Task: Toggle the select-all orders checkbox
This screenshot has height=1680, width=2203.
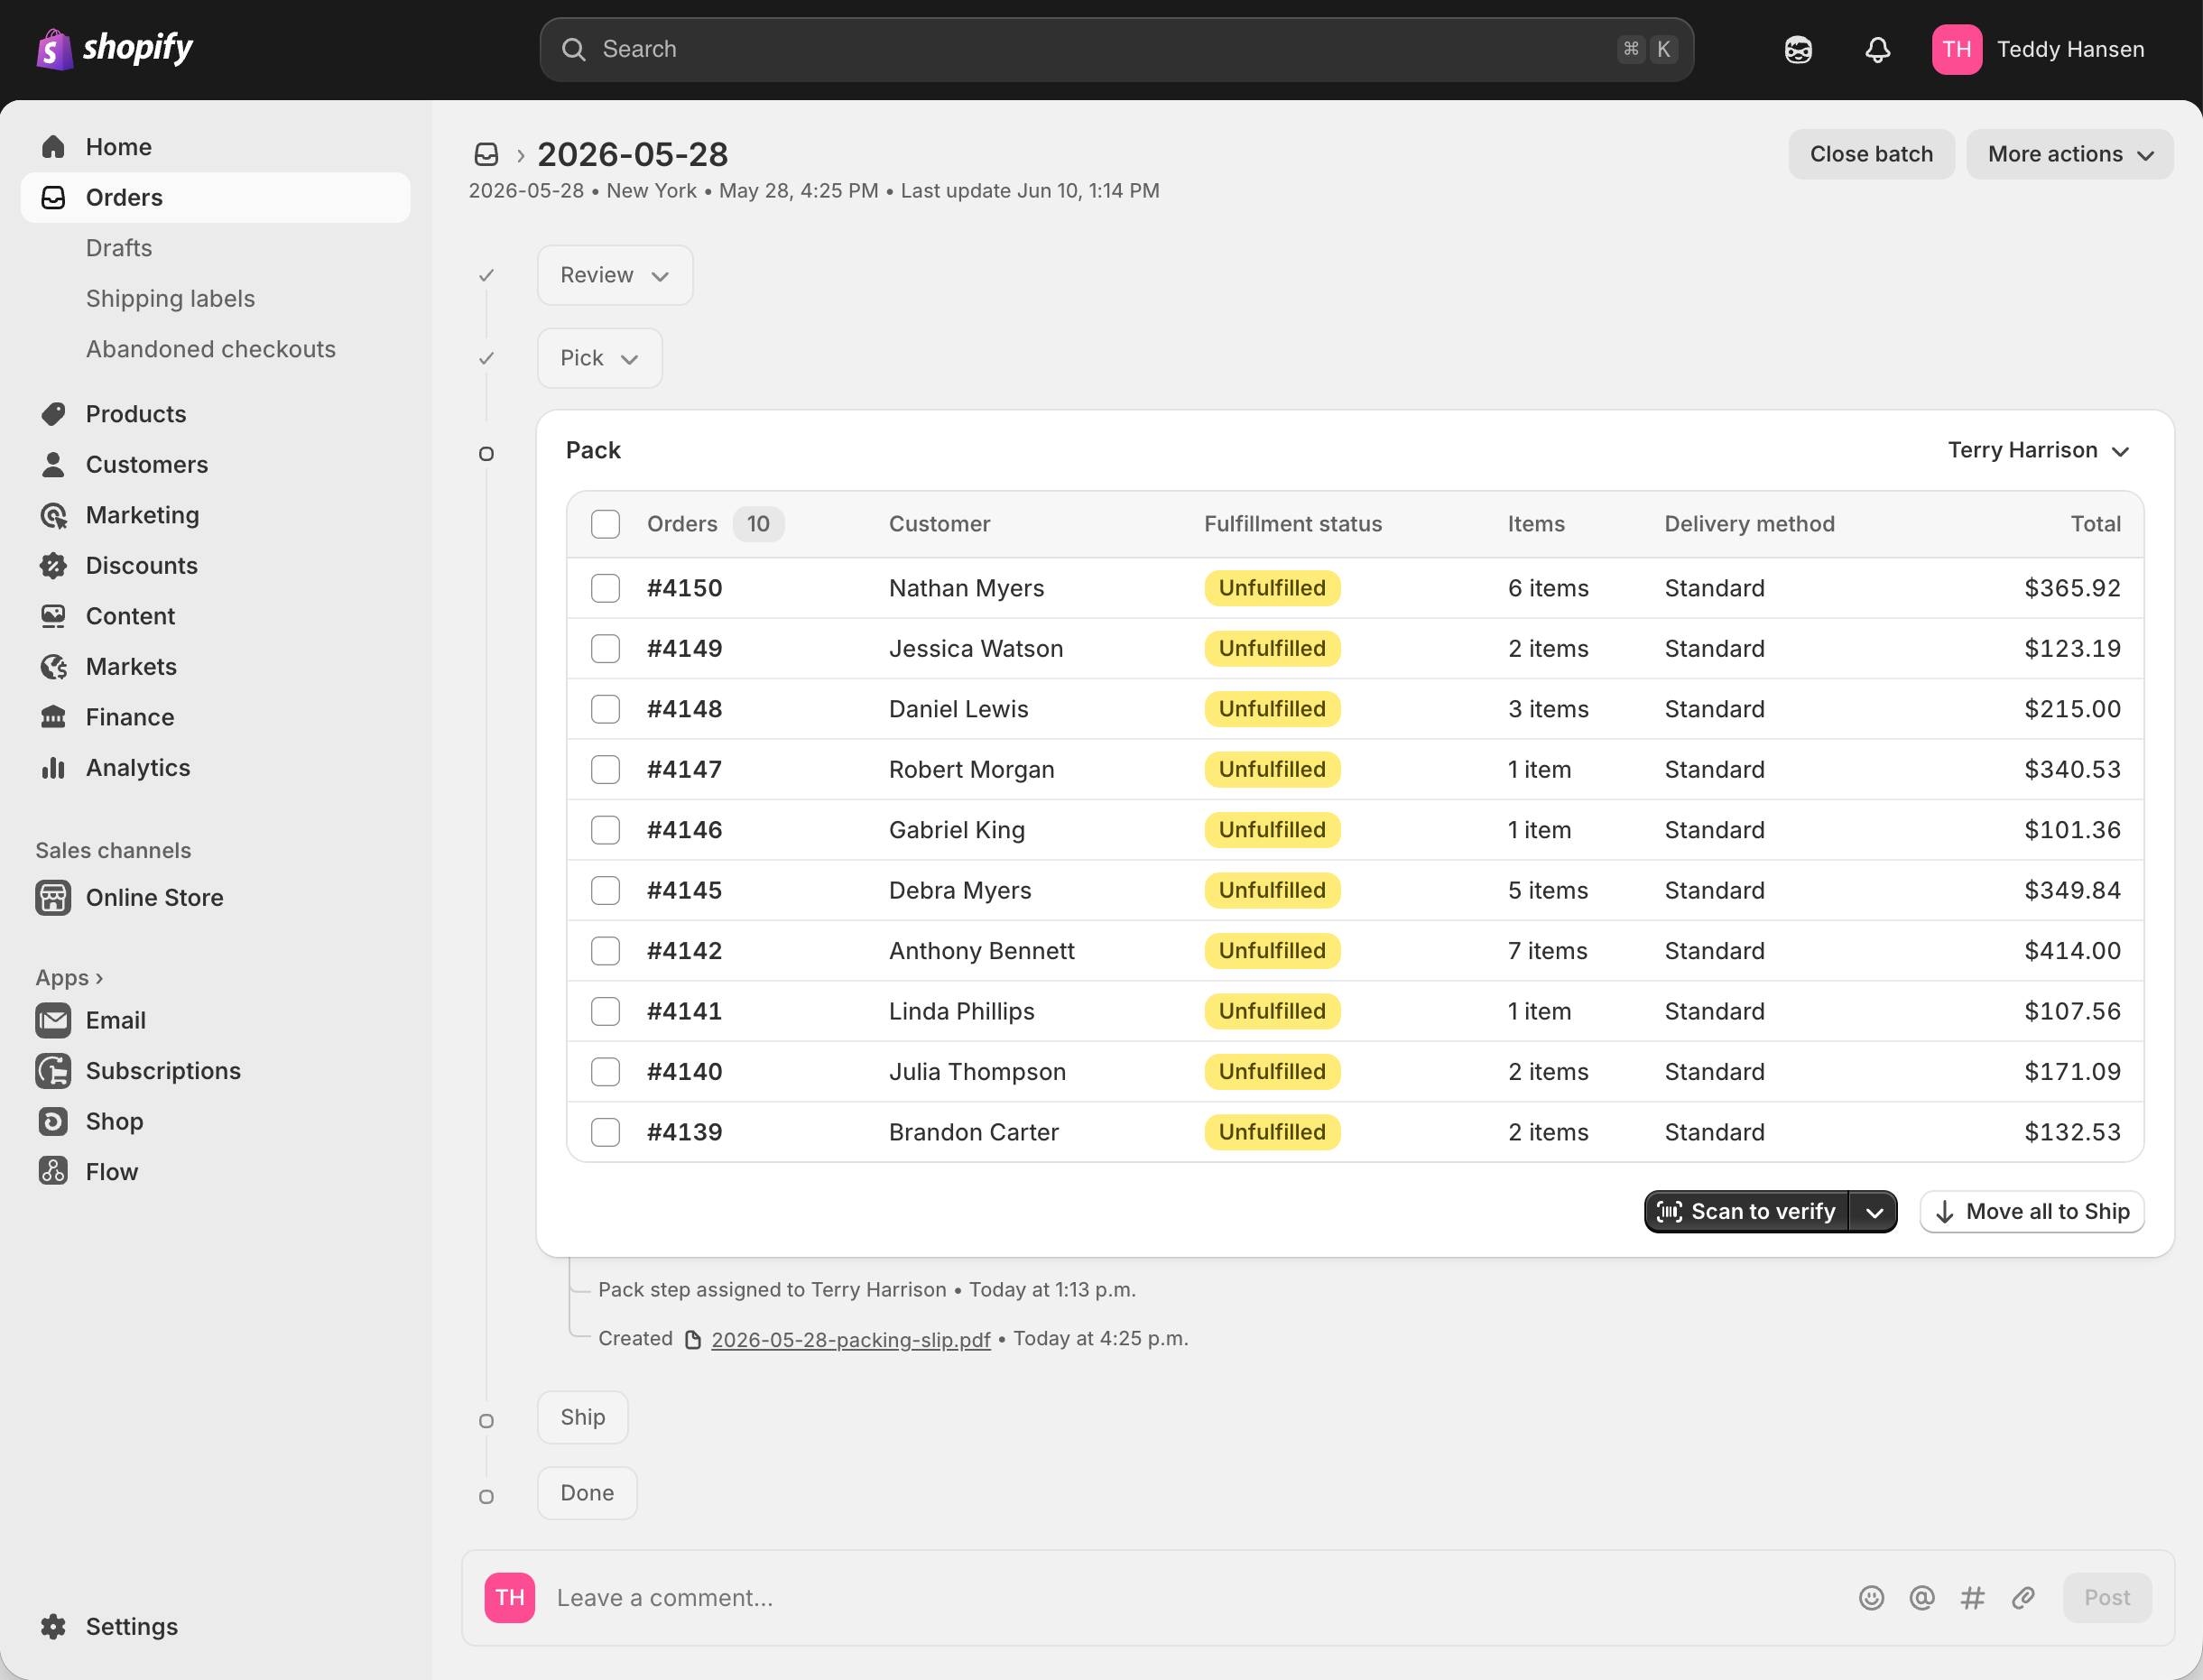Action: [605, 524]
